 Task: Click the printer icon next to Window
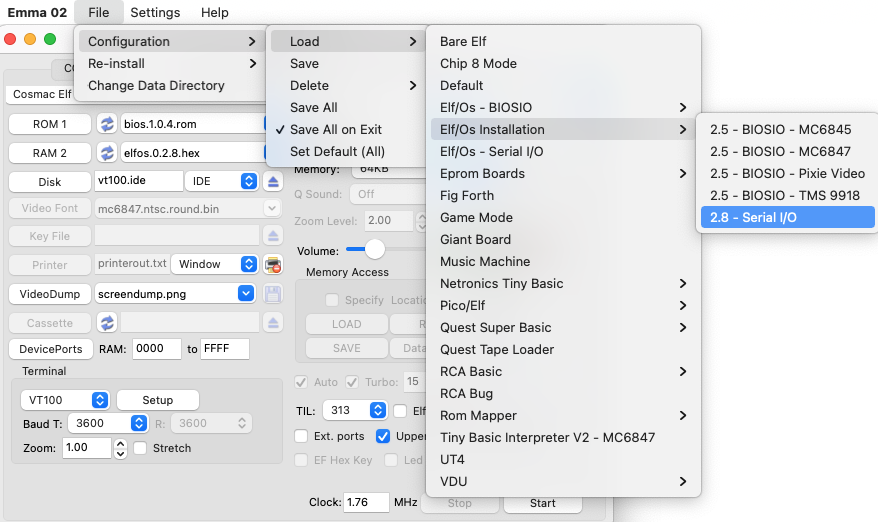(273, 264)
